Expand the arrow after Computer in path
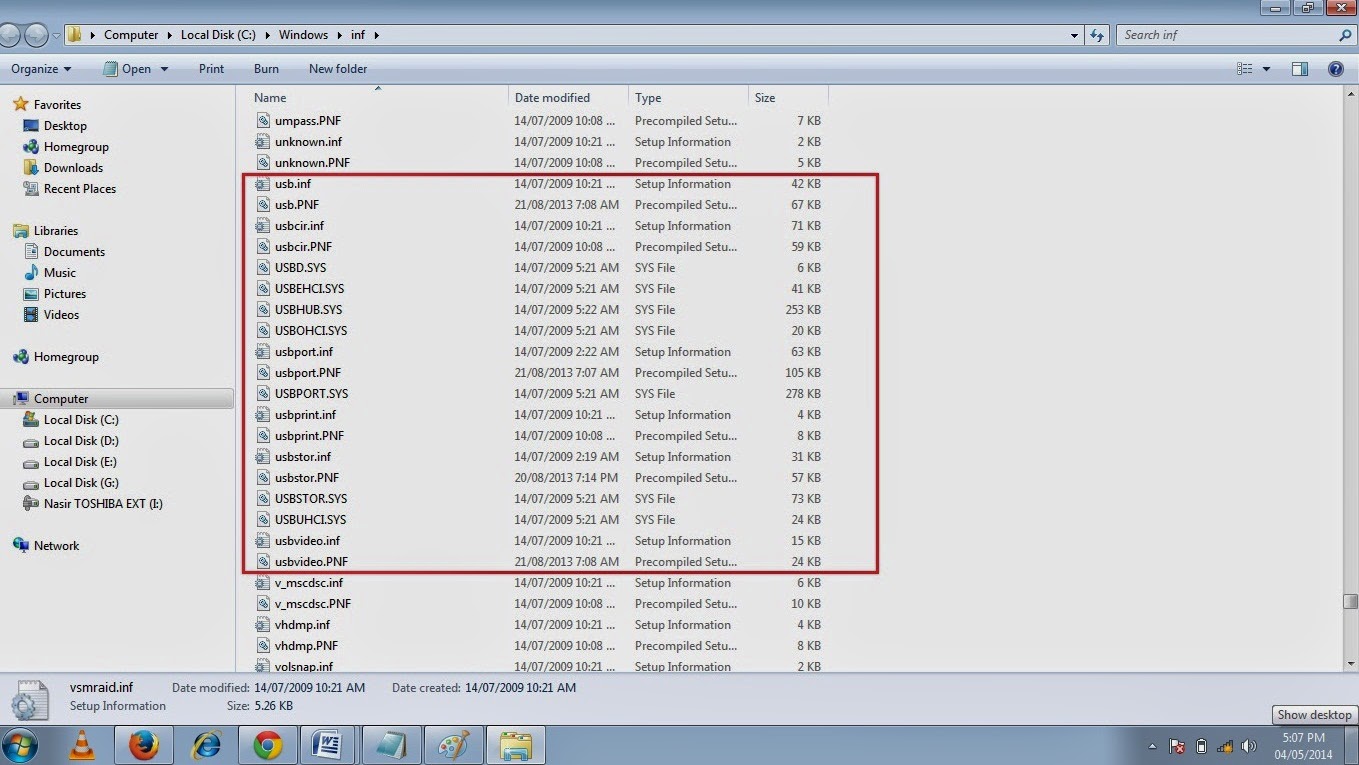The image size is (1359, 765). tap(169, 35)
